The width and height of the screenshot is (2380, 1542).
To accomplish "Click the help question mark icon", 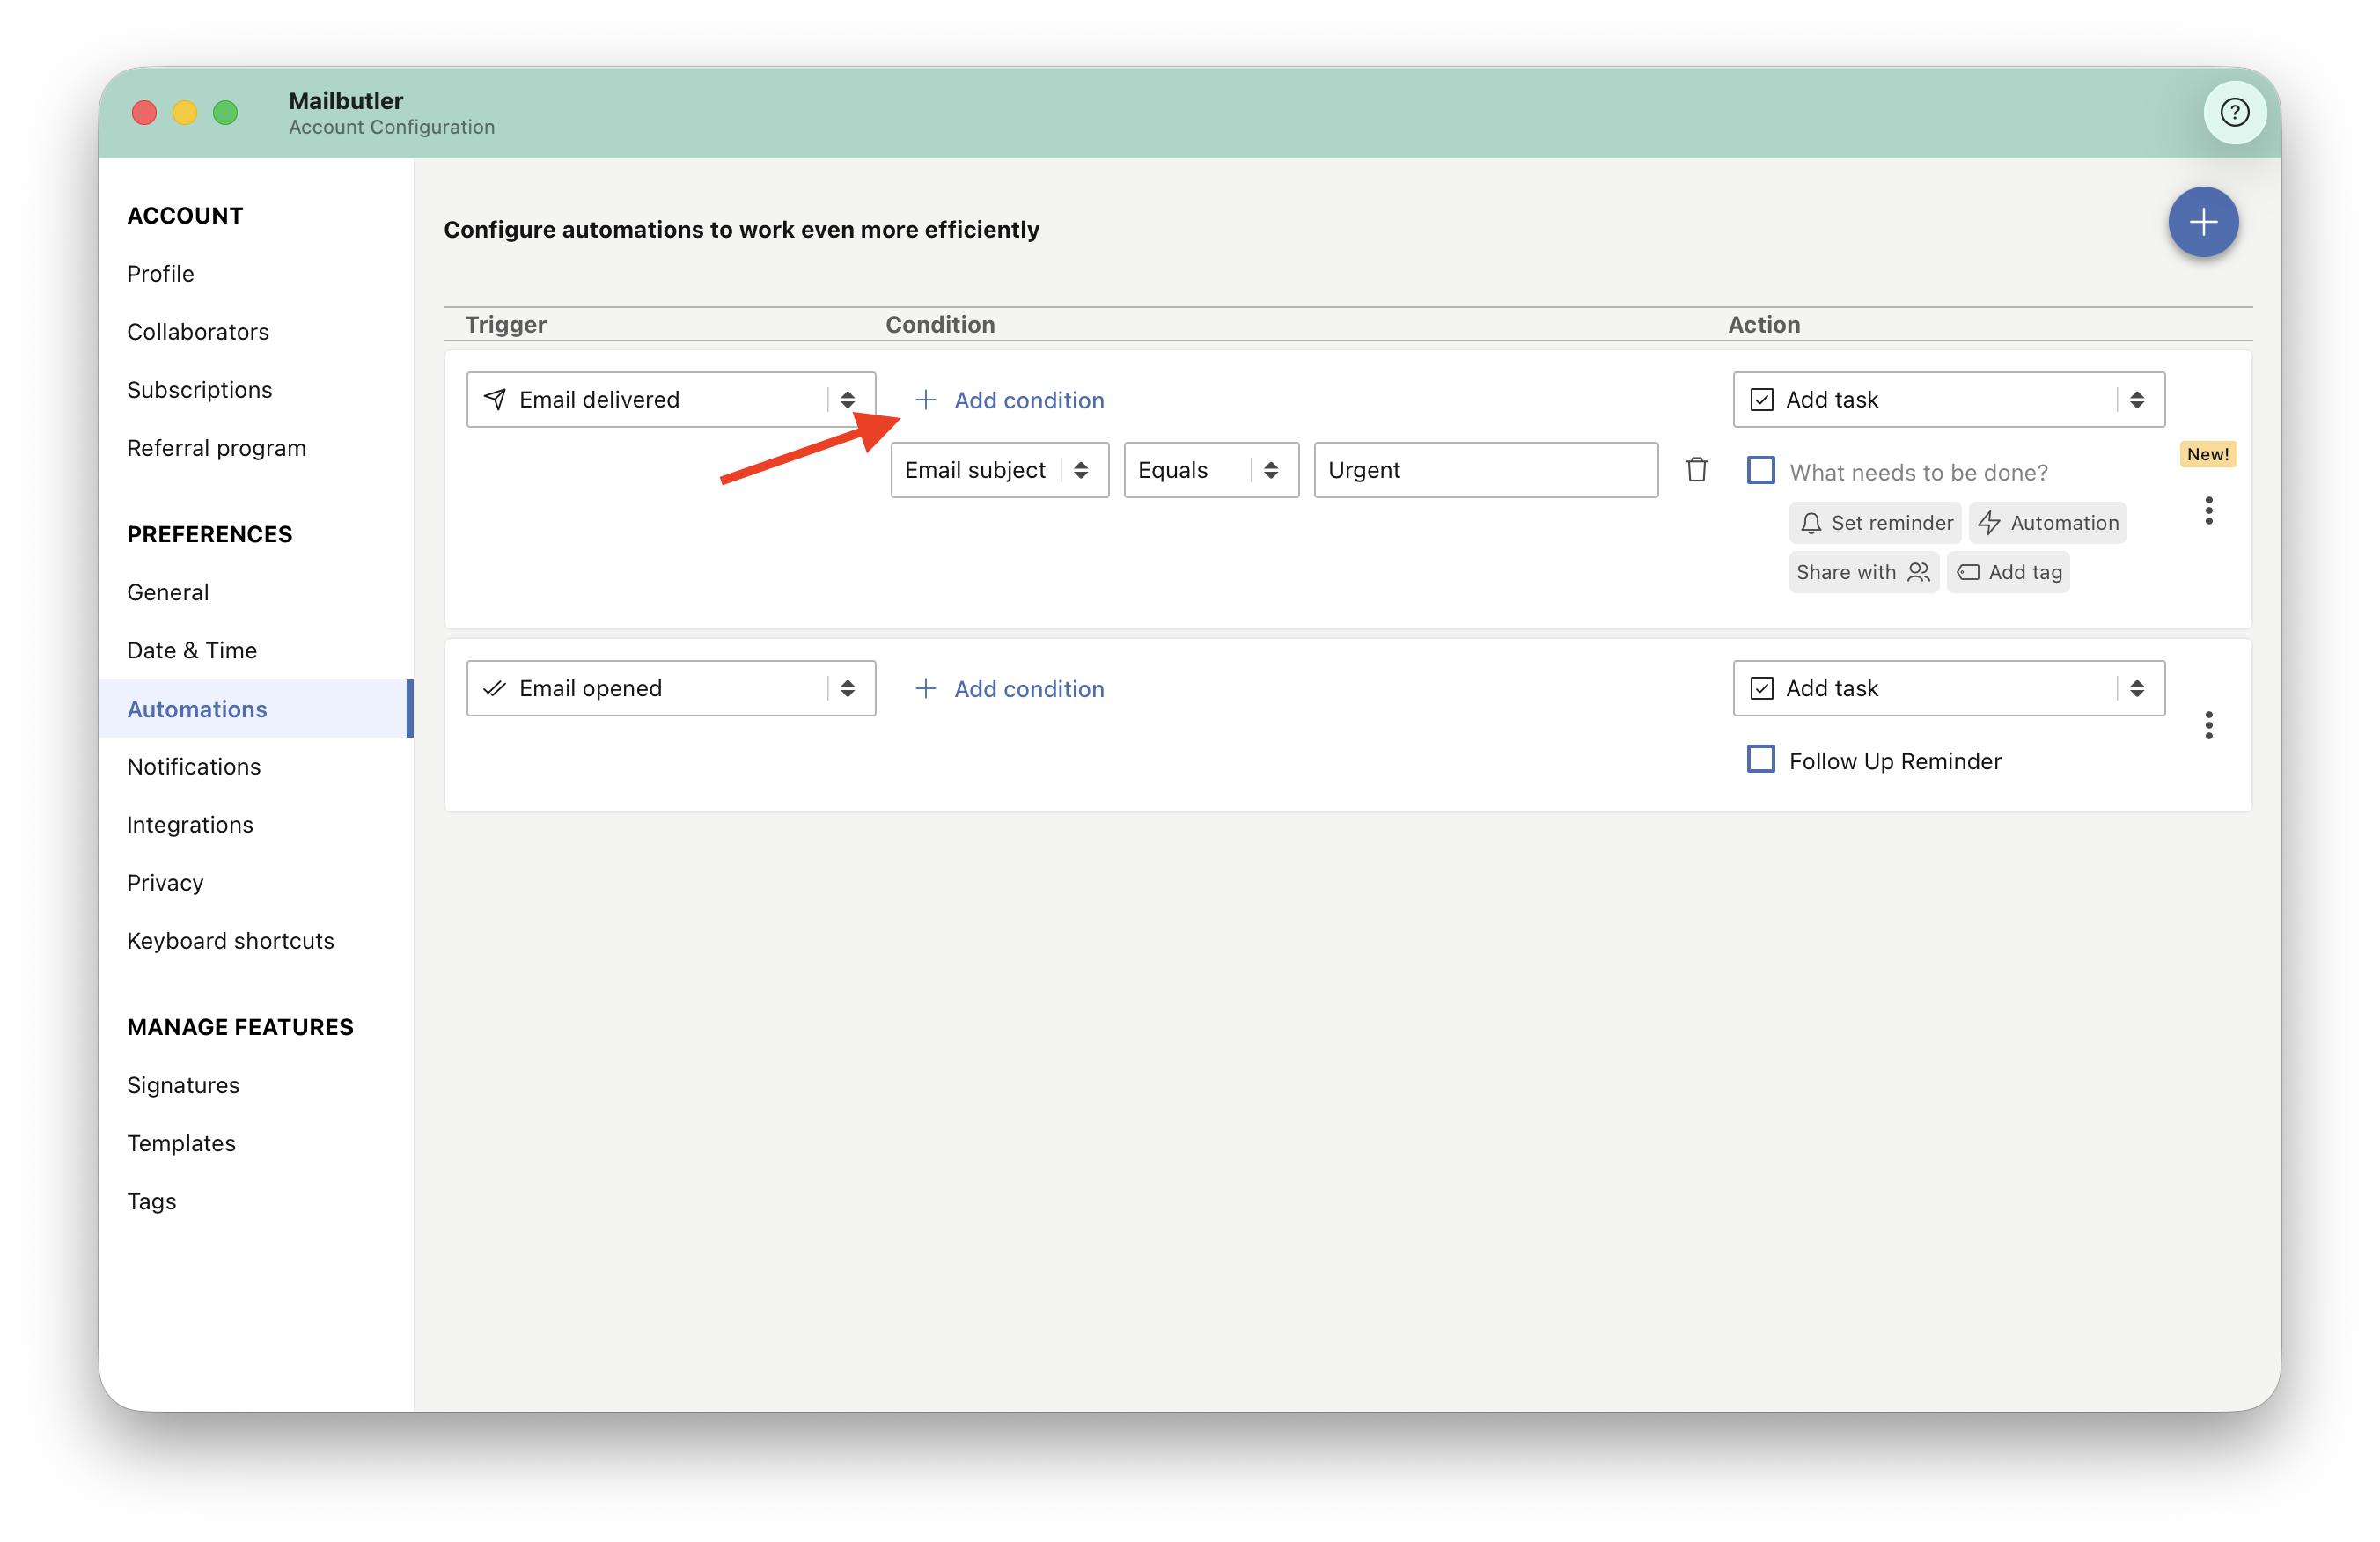I will 2233,112.
